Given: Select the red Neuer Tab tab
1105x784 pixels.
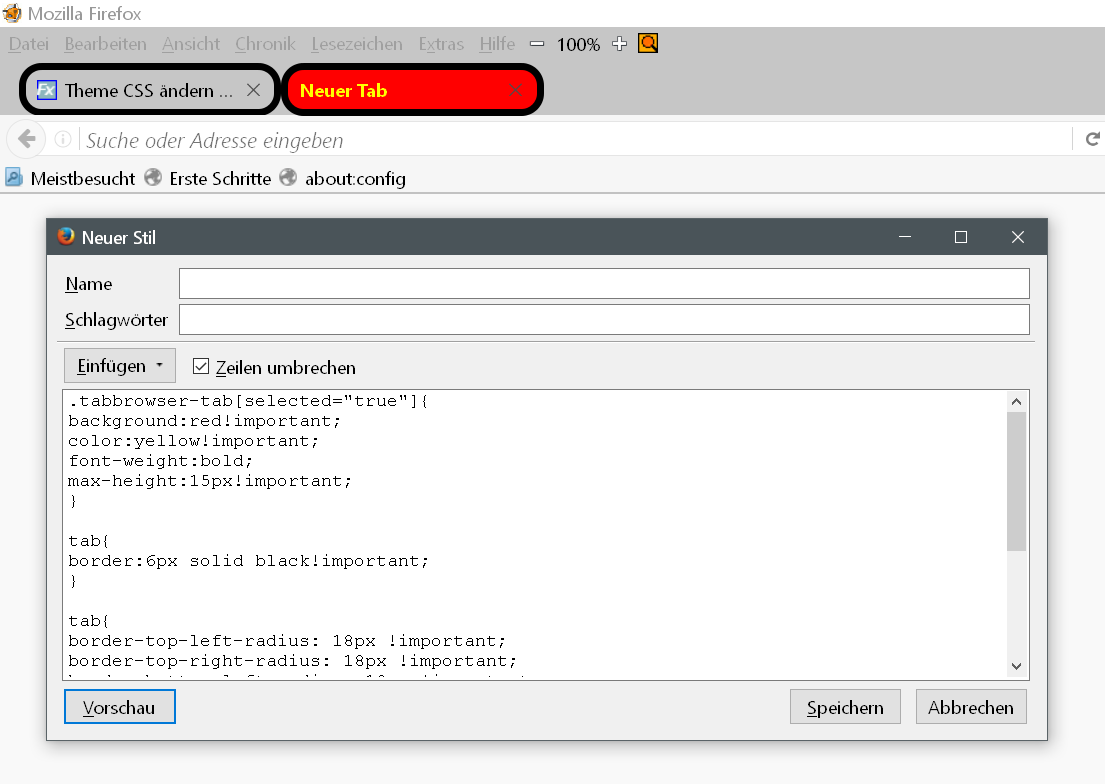Looking at the screenshot, I should (412, 90).
